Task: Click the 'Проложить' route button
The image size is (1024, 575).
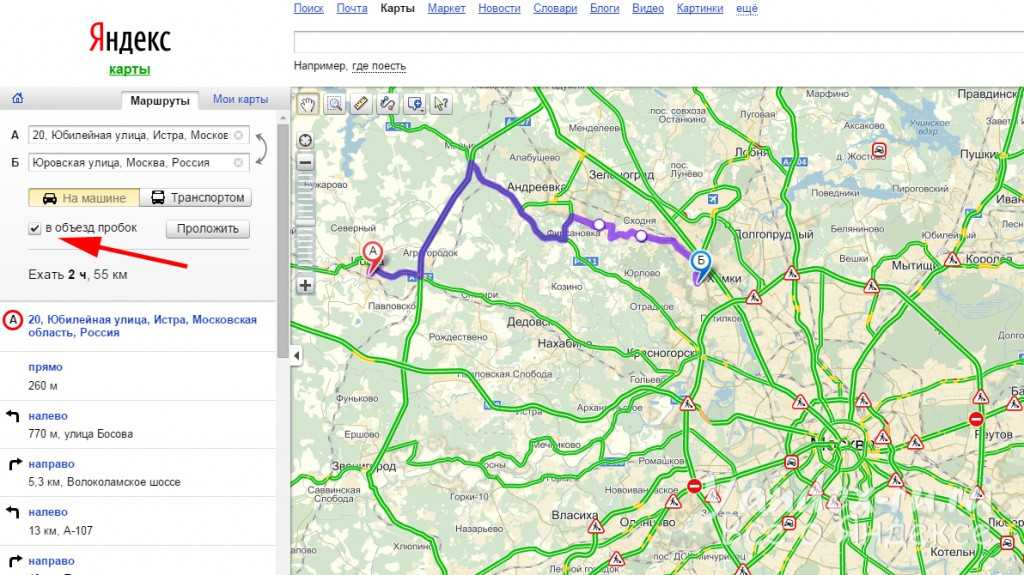Action: pos(208,229)
